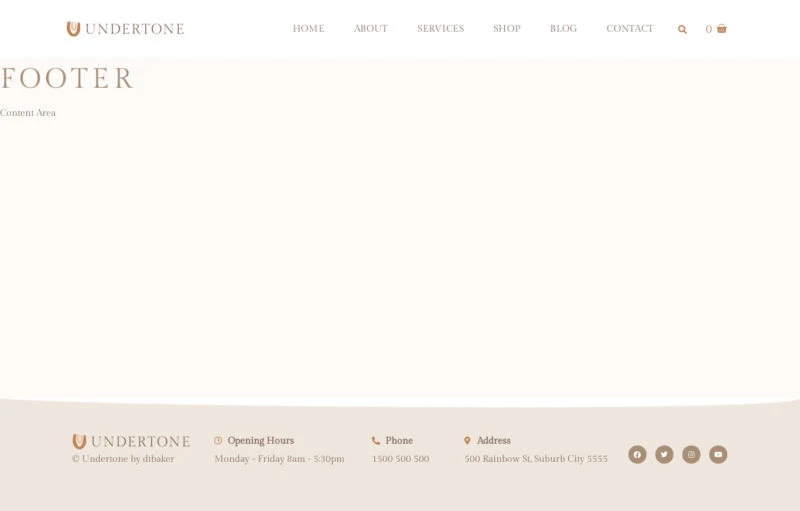Click the clock icon beside Opening Hours

pyautogui.click(x=218, y=440)
